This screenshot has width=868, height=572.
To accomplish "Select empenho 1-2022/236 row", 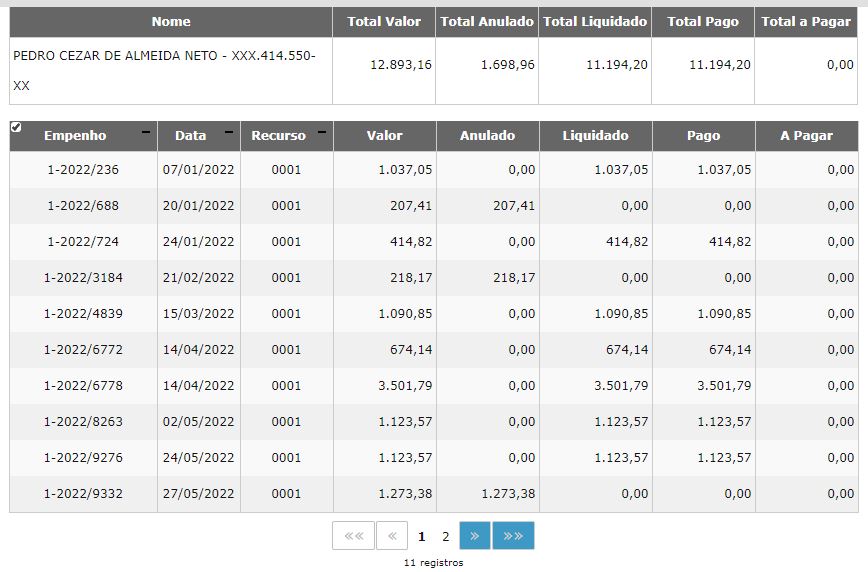I will [x=433, y=169].
